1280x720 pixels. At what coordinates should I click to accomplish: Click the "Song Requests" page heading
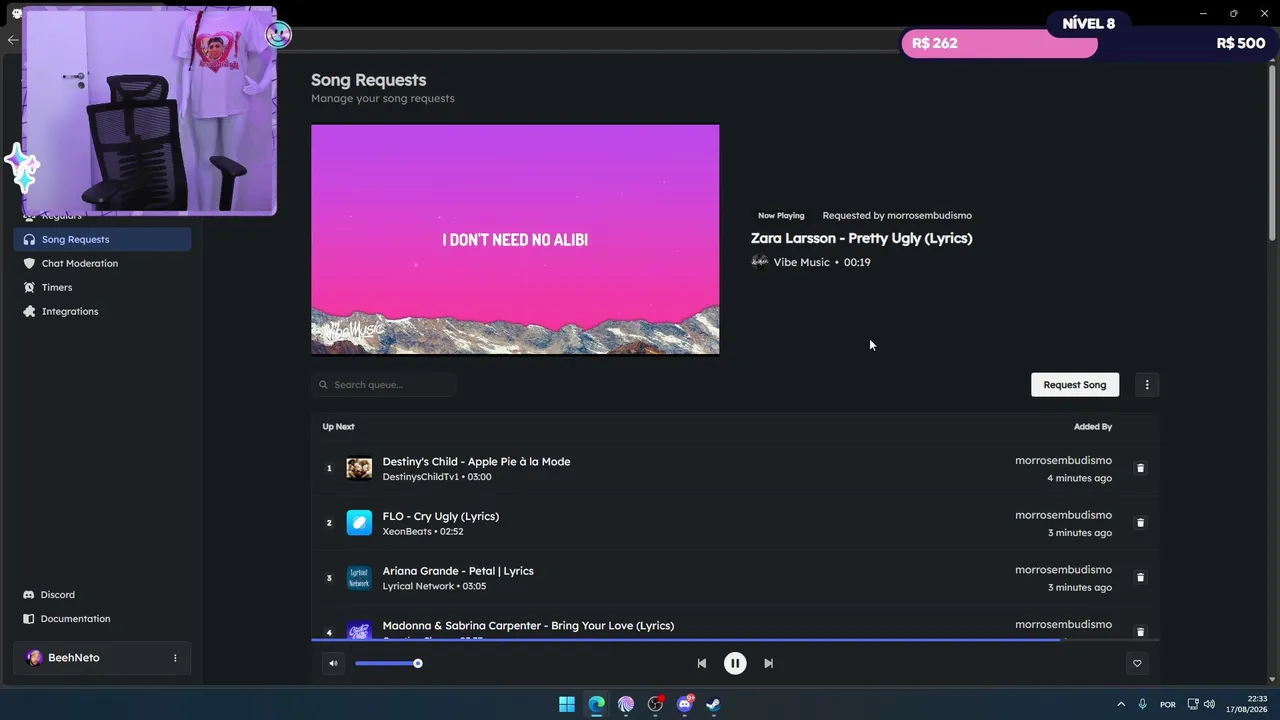click(x=368, y=80)
